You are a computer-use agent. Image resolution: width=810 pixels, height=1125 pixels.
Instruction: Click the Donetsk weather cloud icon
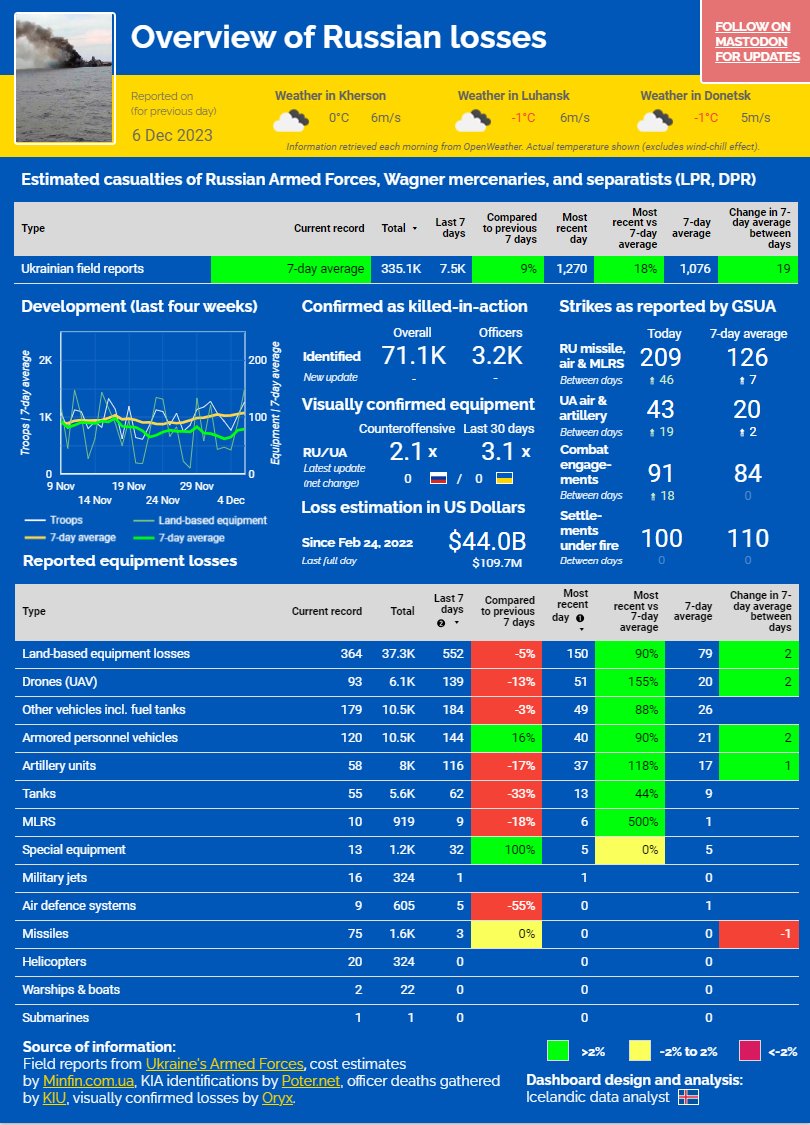[x=655, y=120]
